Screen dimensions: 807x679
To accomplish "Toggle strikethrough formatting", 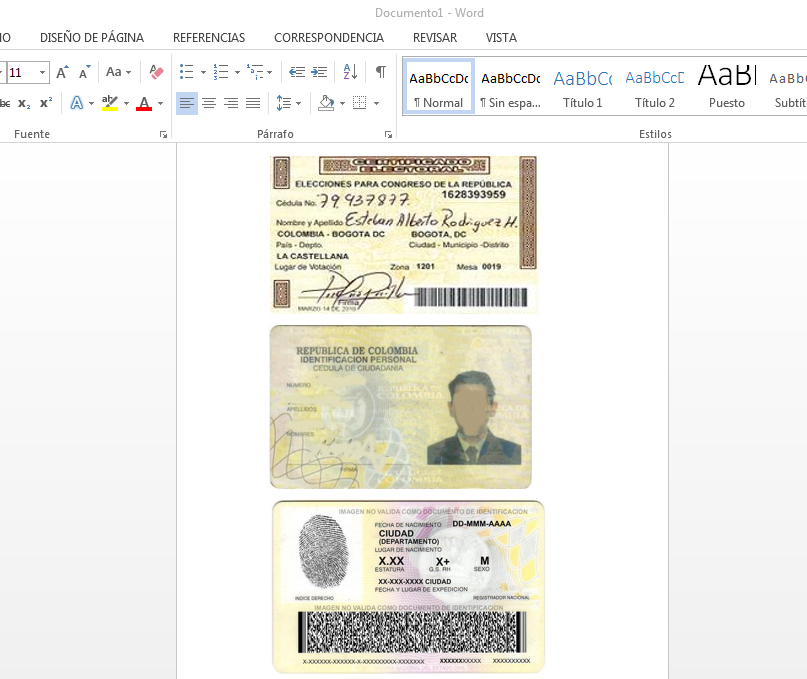I will click(x=5, y=103).
